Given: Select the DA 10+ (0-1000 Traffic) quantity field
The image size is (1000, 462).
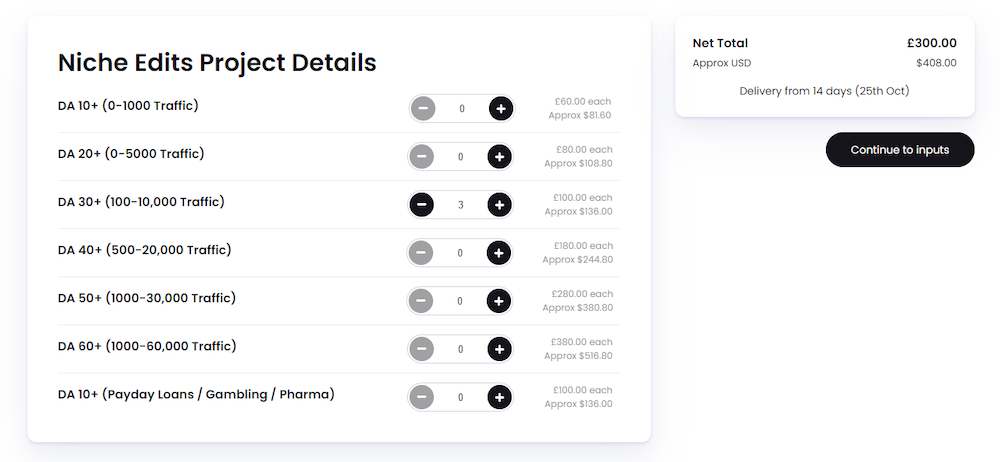Looking at the screenshot, I should [462, 108].
